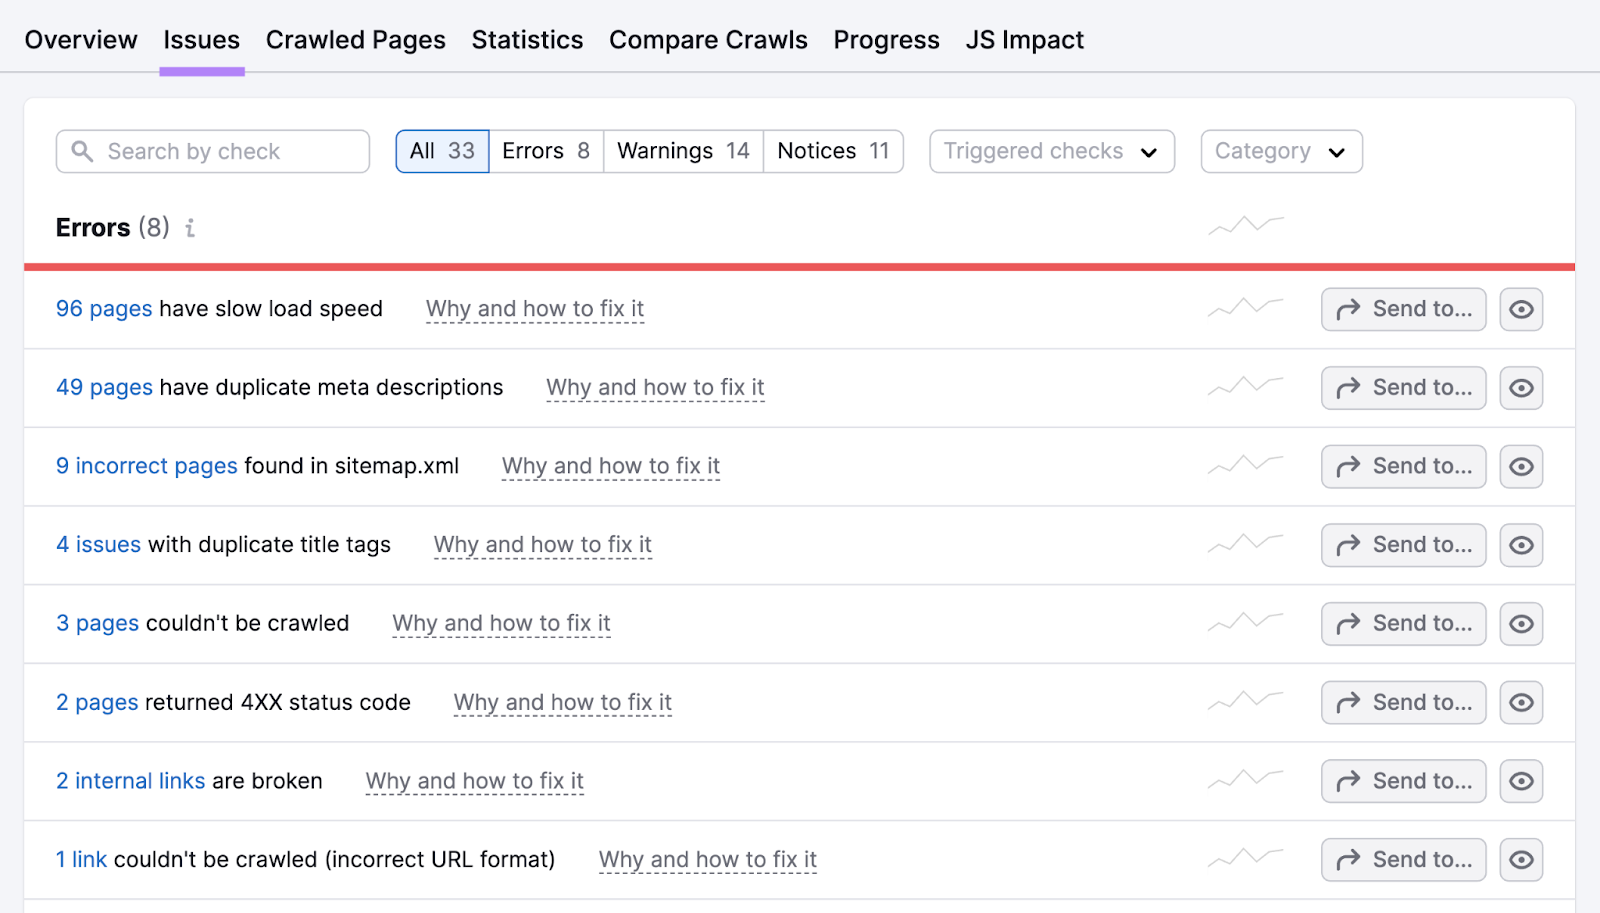The width and height of the screenshot is (1600, 913).
Task: Open the trend sparkline on slow load speed row
Action: [1245, 308]
